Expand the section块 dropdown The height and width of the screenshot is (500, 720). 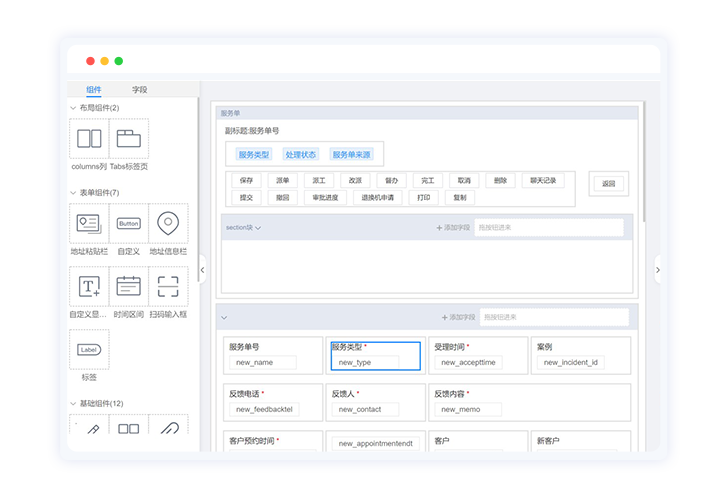[x=257, y=228]
